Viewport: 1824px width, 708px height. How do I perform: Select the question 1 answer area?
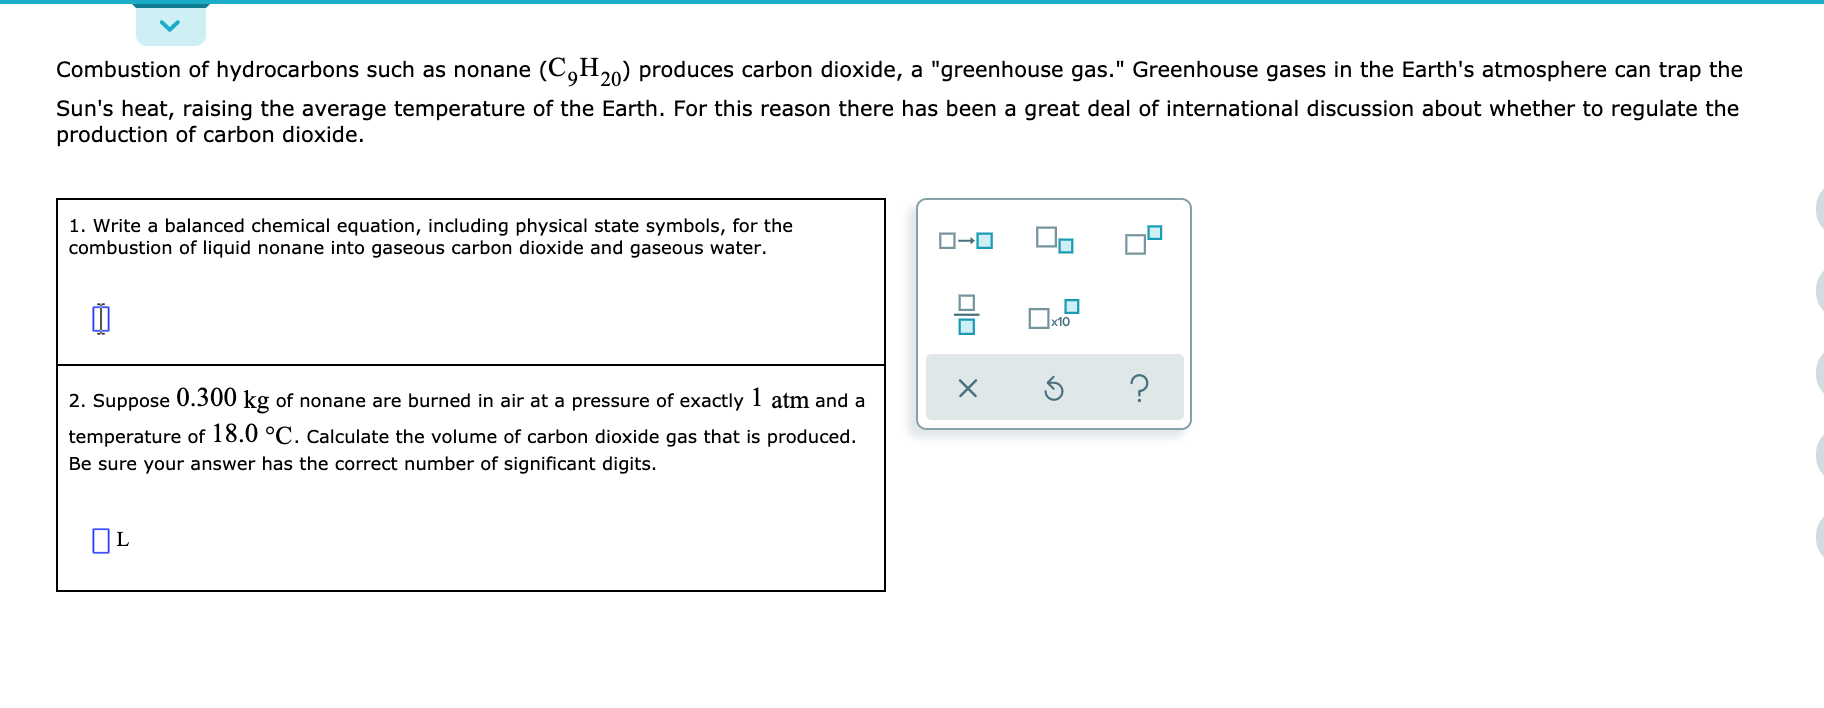pos(470,282)
